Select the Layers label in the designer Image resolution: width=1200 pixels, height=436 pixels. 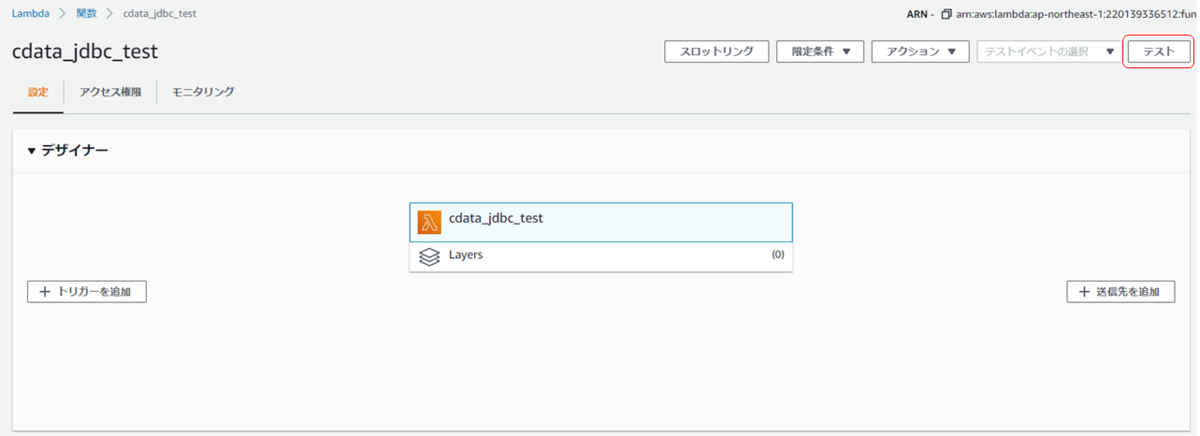point(466,255)
